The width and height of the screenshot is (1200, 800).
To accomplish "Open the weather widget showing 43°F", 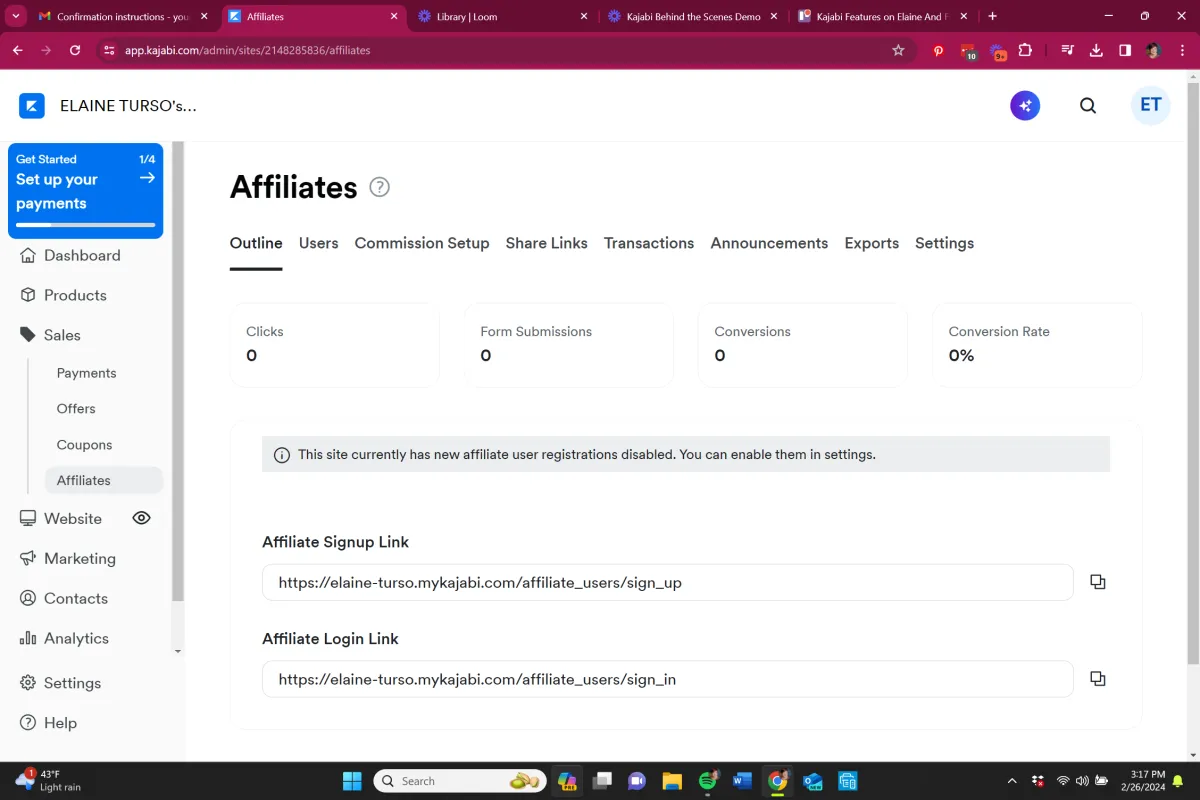I will pos(50,781).
